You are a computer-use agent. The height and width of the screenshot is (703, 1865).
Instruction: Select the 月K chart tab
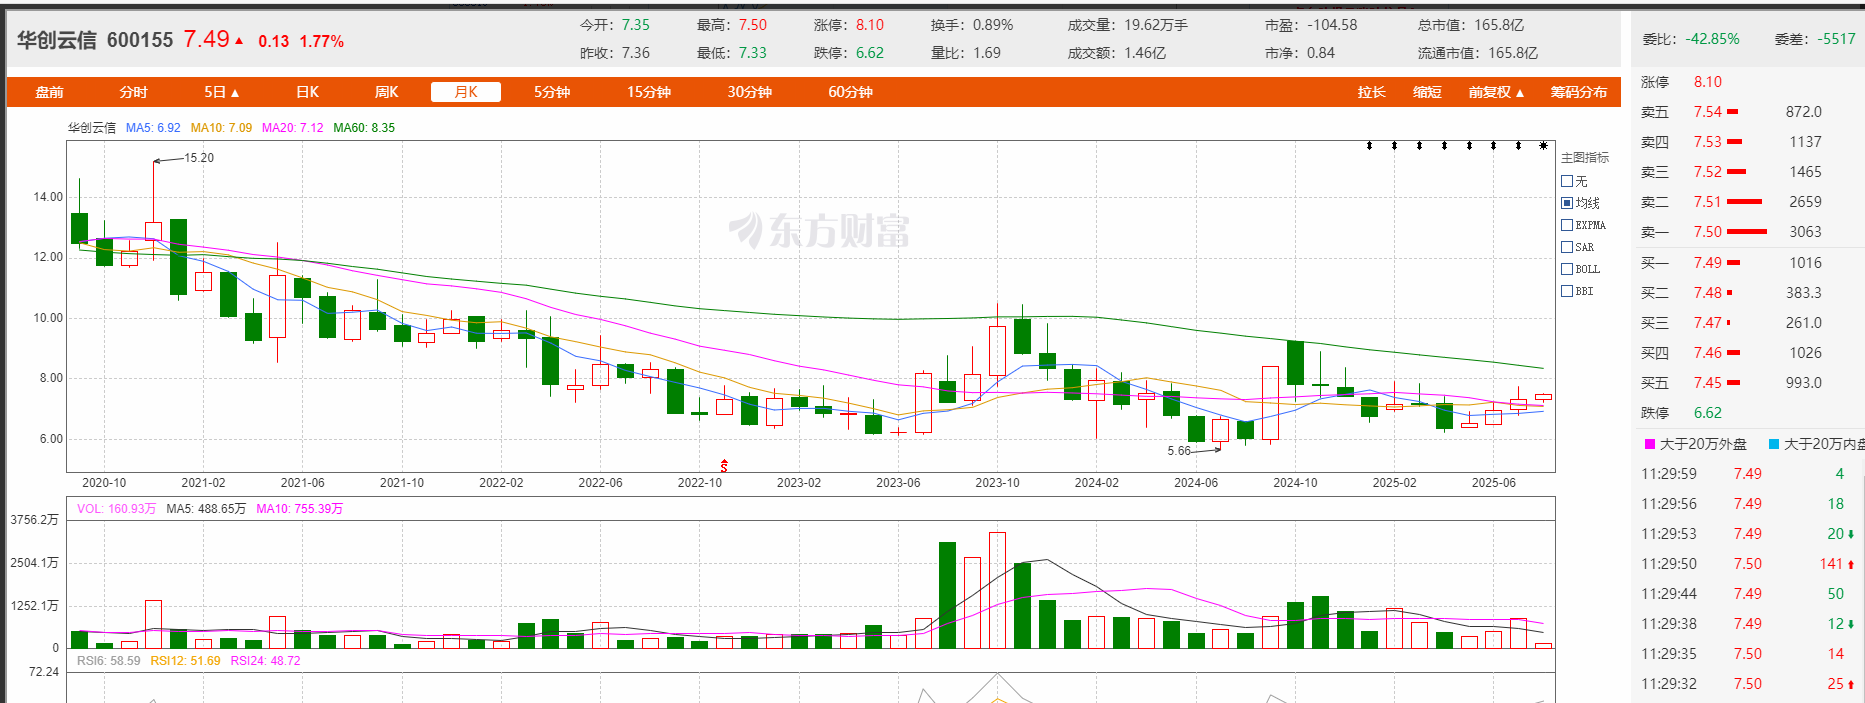pyautogui.click(x=466, y=92)
